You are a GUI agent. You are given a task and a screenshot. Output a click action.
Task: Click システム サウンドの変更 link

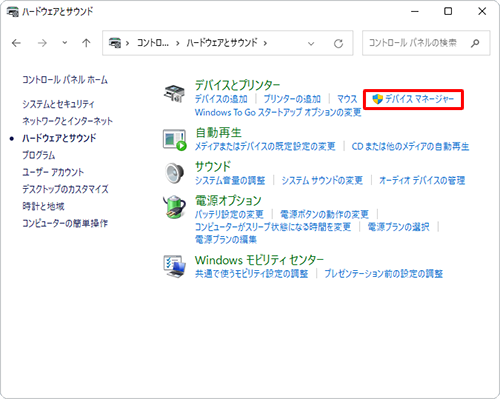[322, 180]
